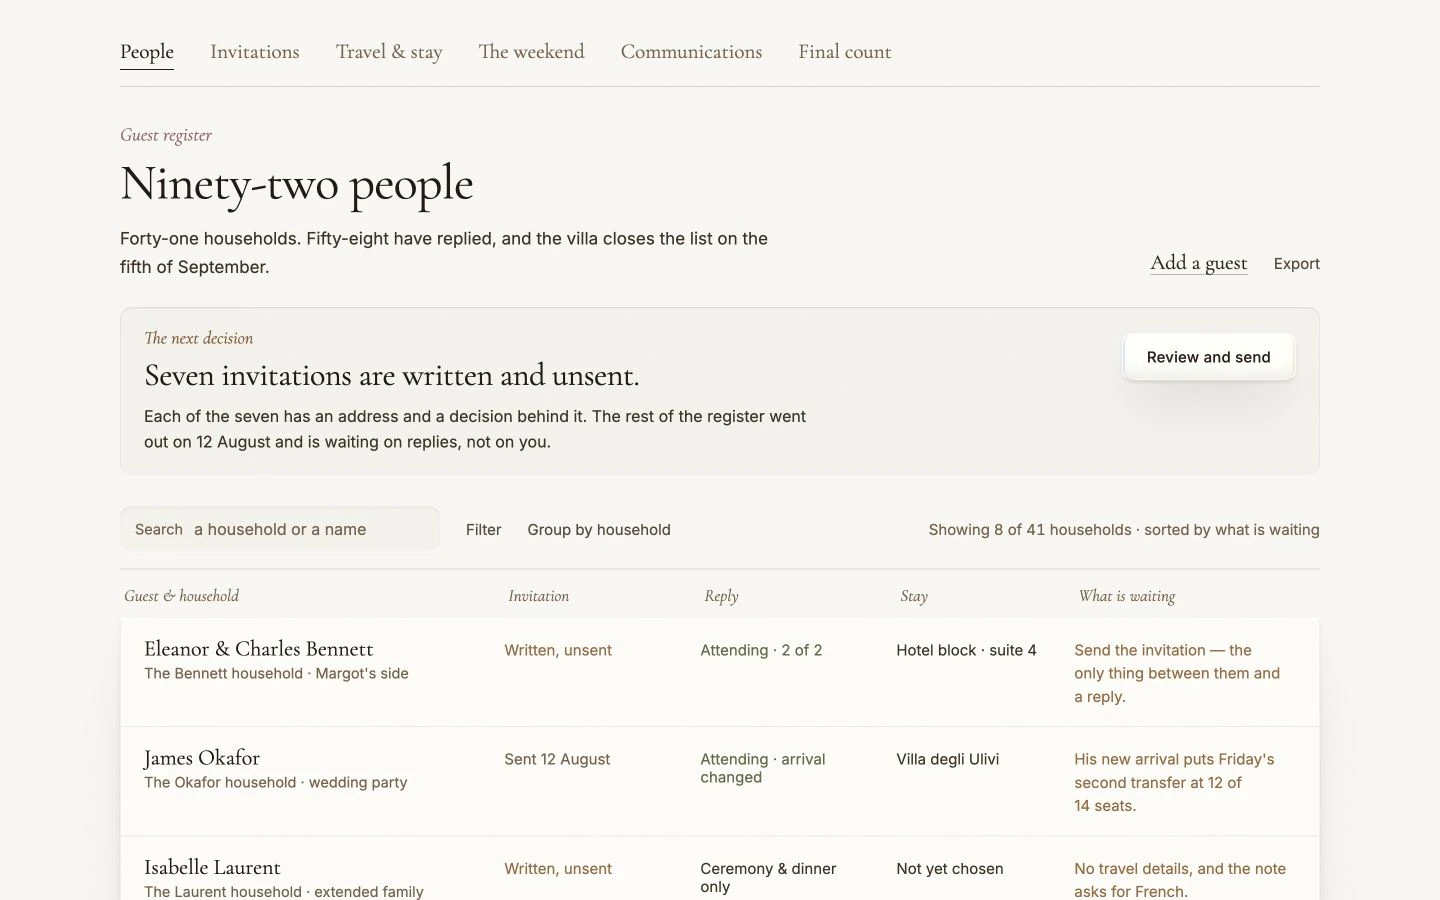Toggle Group by household
Screen dimensions: 1440x900
599,530
